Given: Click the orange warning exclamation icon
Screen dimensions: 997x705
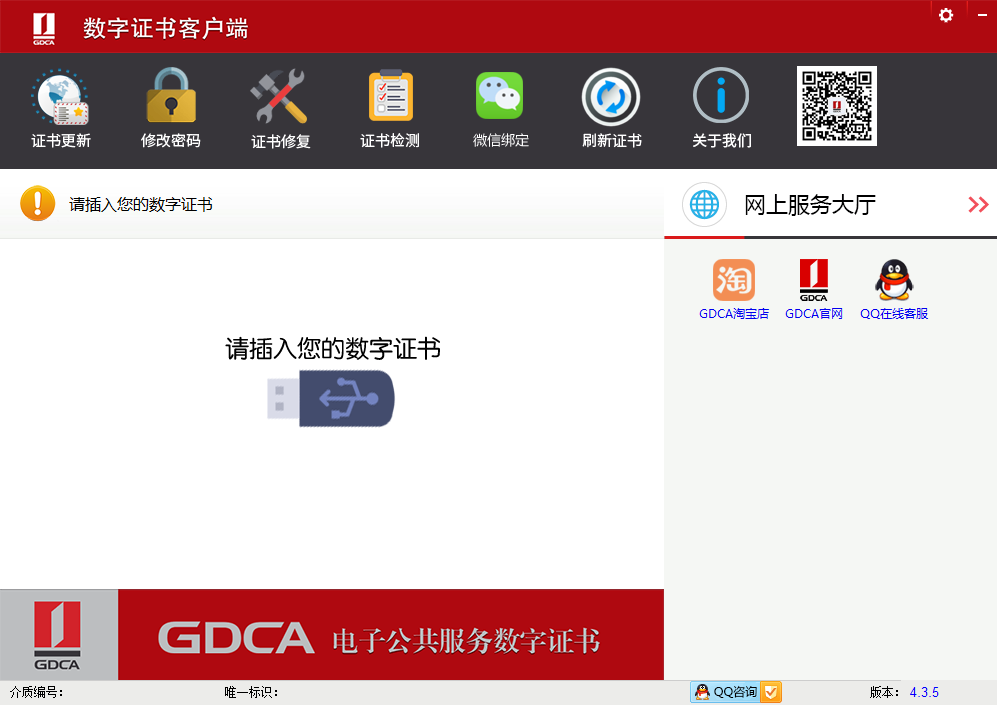Looking at the screenshot, I should click(38, 203).
